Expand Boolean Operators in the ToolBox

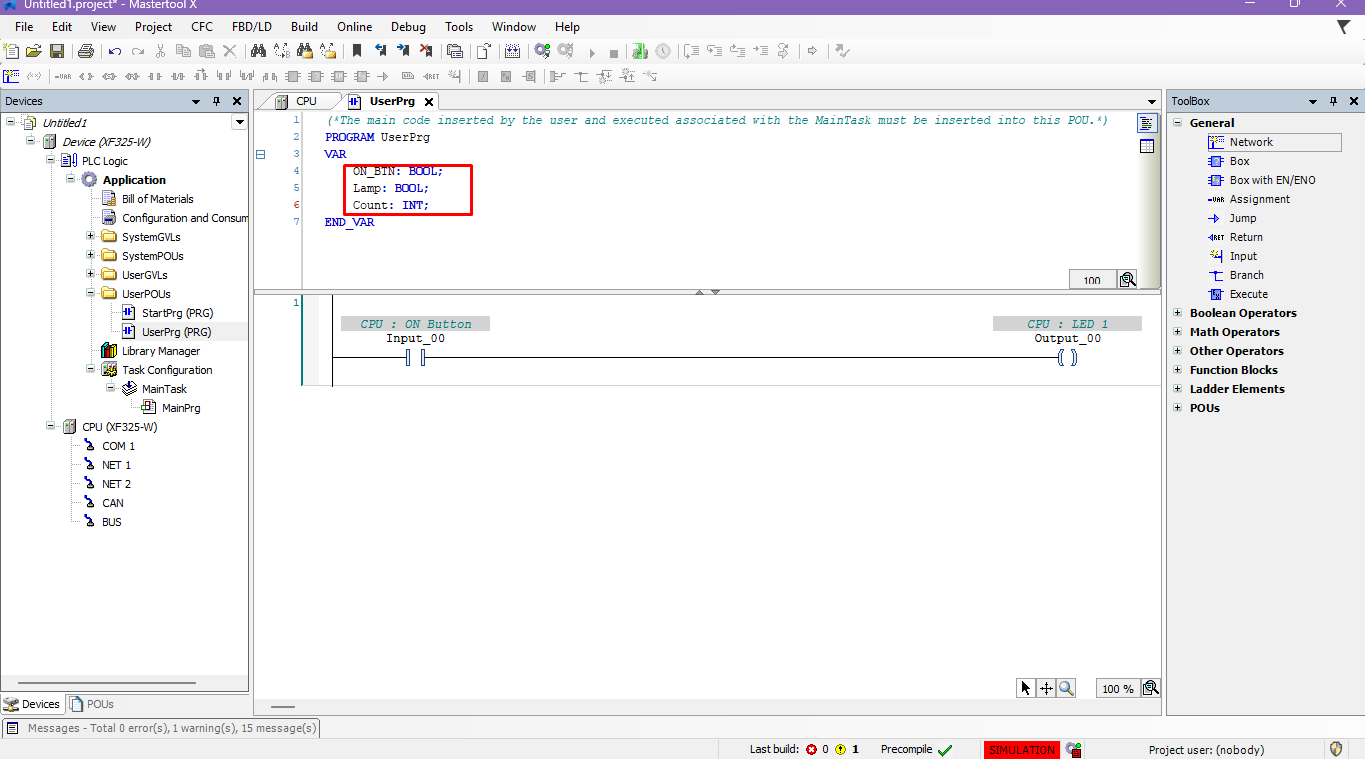pyautogui.click(x=1177, y=313)
